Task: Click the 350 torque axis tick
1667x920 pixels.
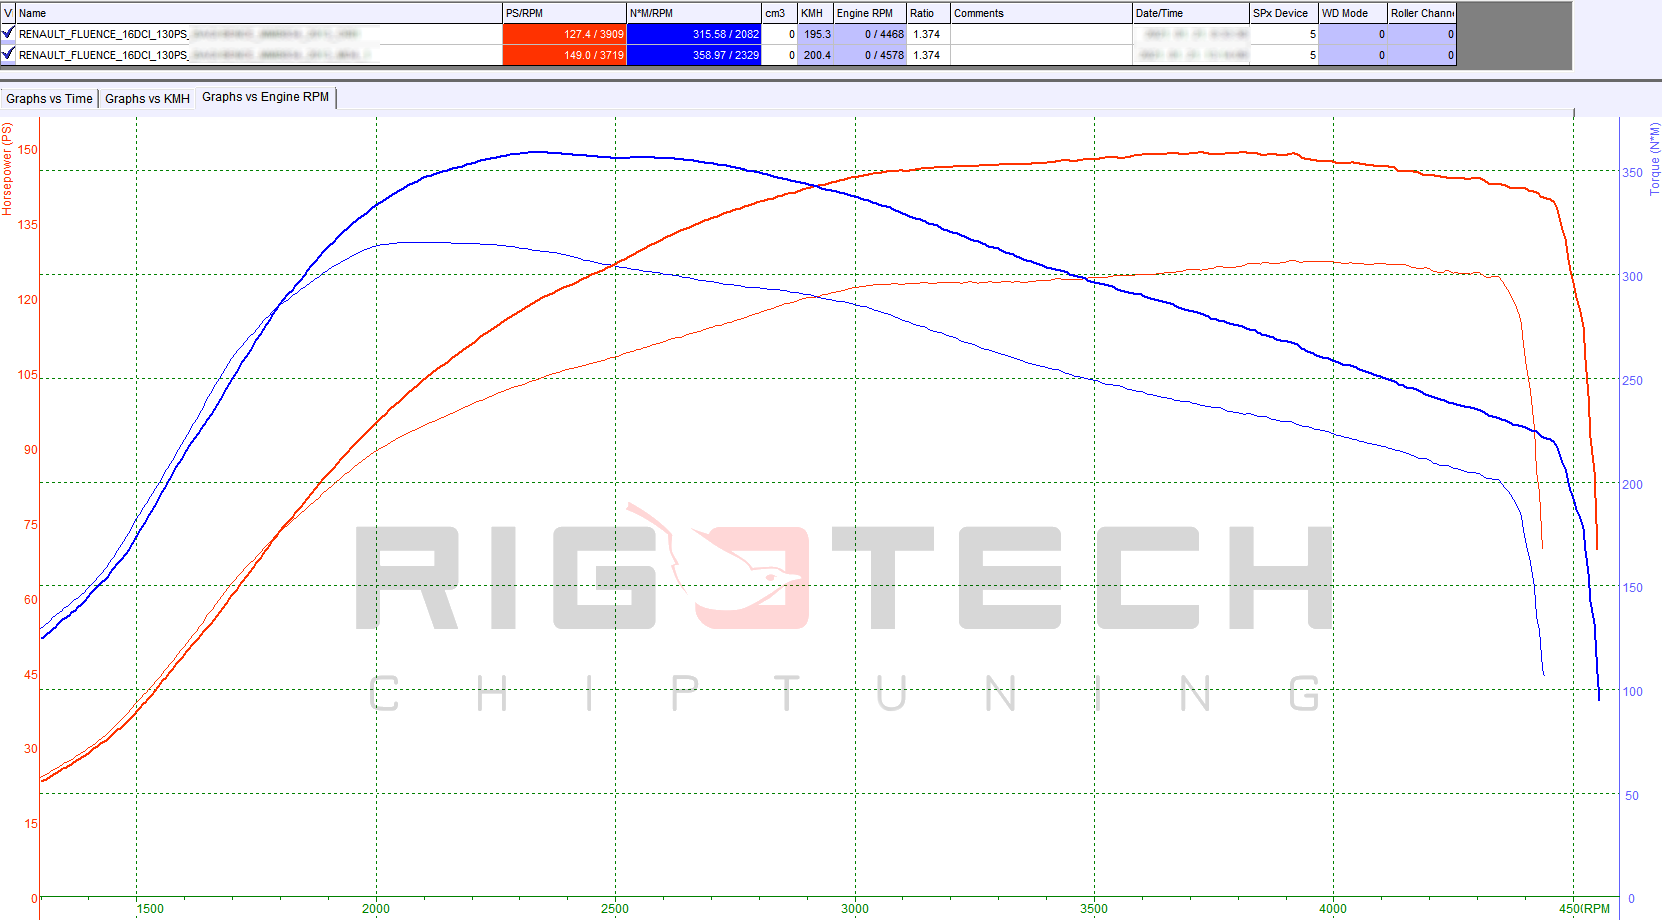Action: coord(1632,173)
